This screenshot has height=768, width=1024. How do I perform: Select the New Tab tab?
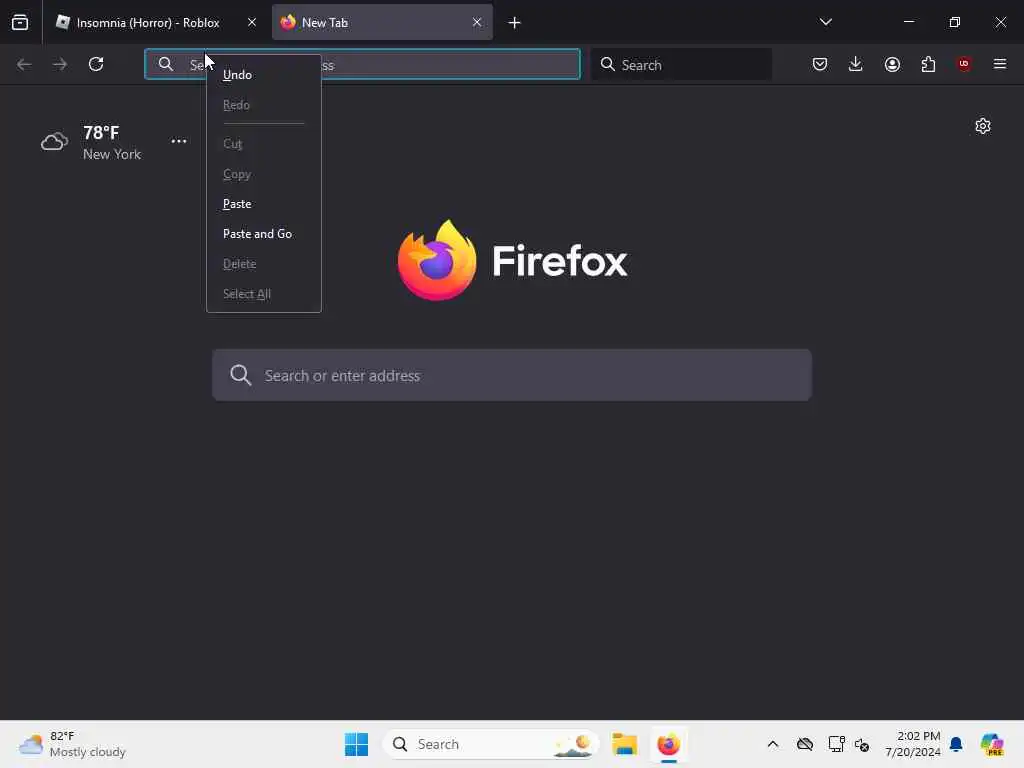(382, 22)
